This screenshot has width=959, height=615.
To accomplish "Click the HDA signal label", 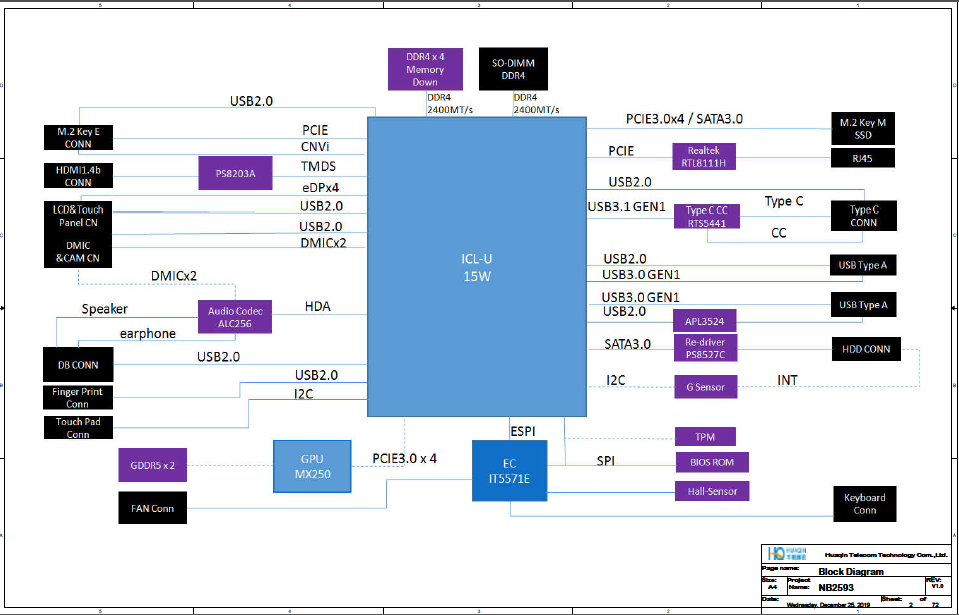I will click(317, 306).
